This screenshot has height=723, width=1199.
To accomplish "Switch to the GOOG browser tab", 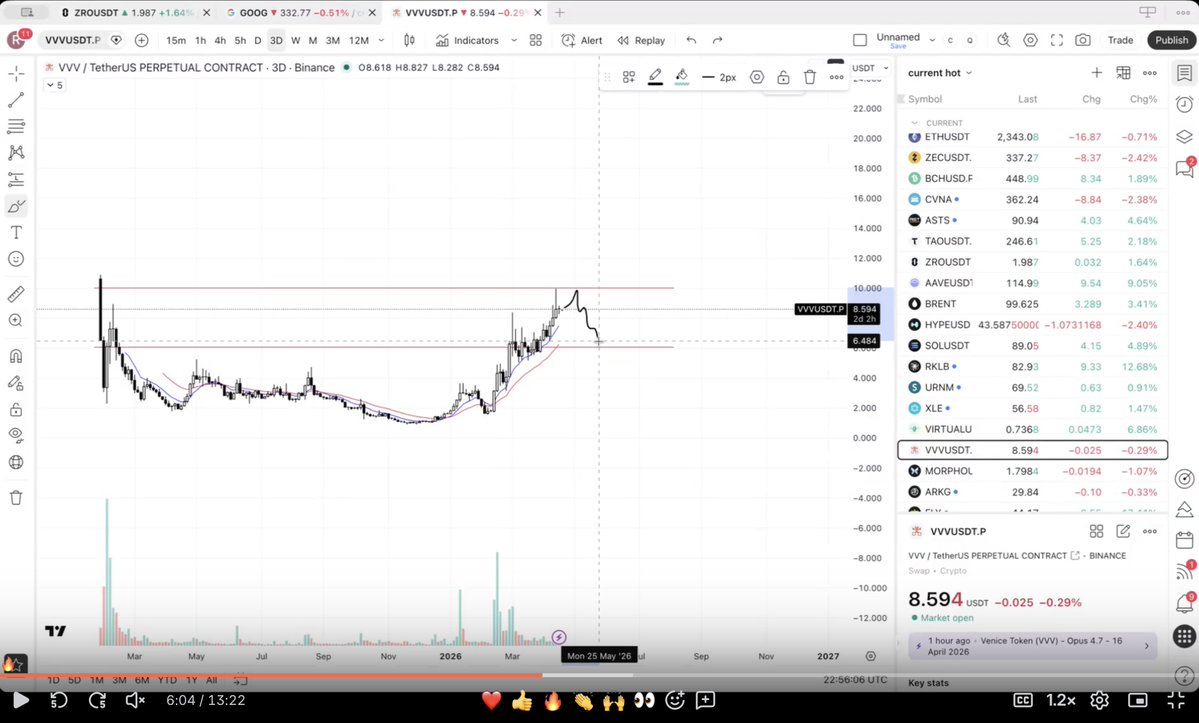I will pos(300,13).
